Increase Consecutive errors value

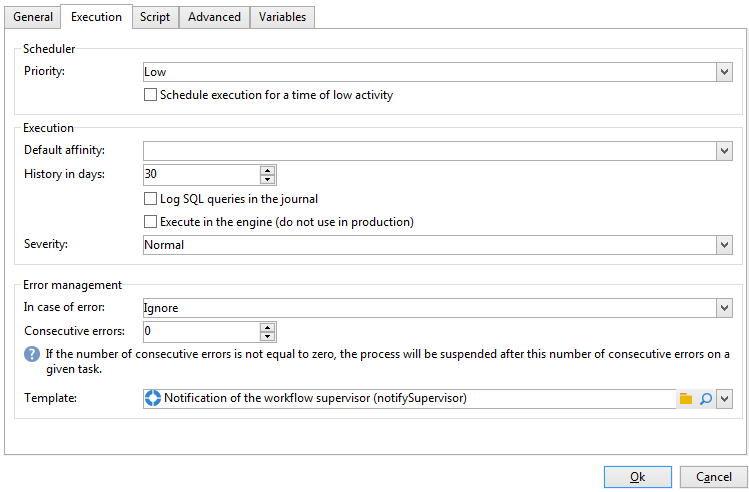(267, 327)
